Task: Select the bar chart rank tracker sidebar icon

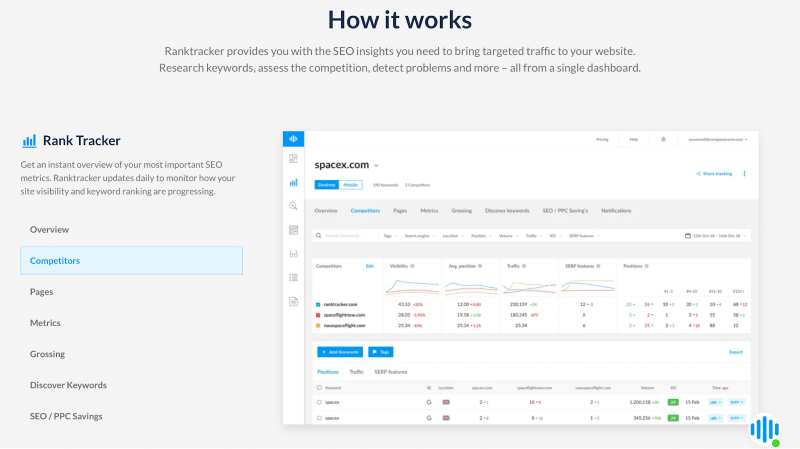Action: coord(293,182)
